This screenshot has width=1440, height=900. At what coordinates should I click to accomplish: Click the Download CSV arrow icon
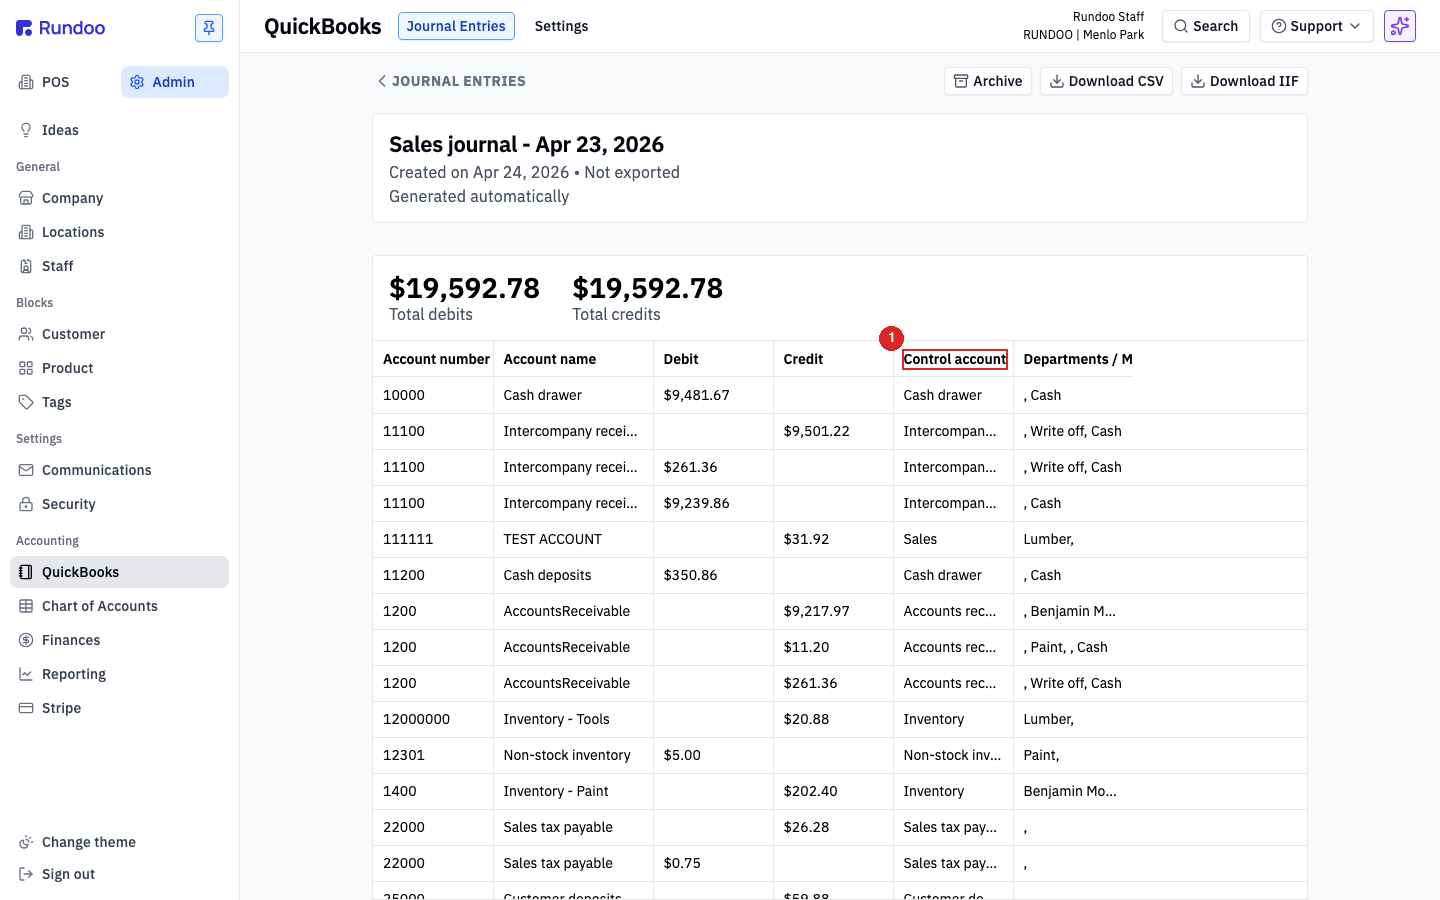tap(1056, 81)
